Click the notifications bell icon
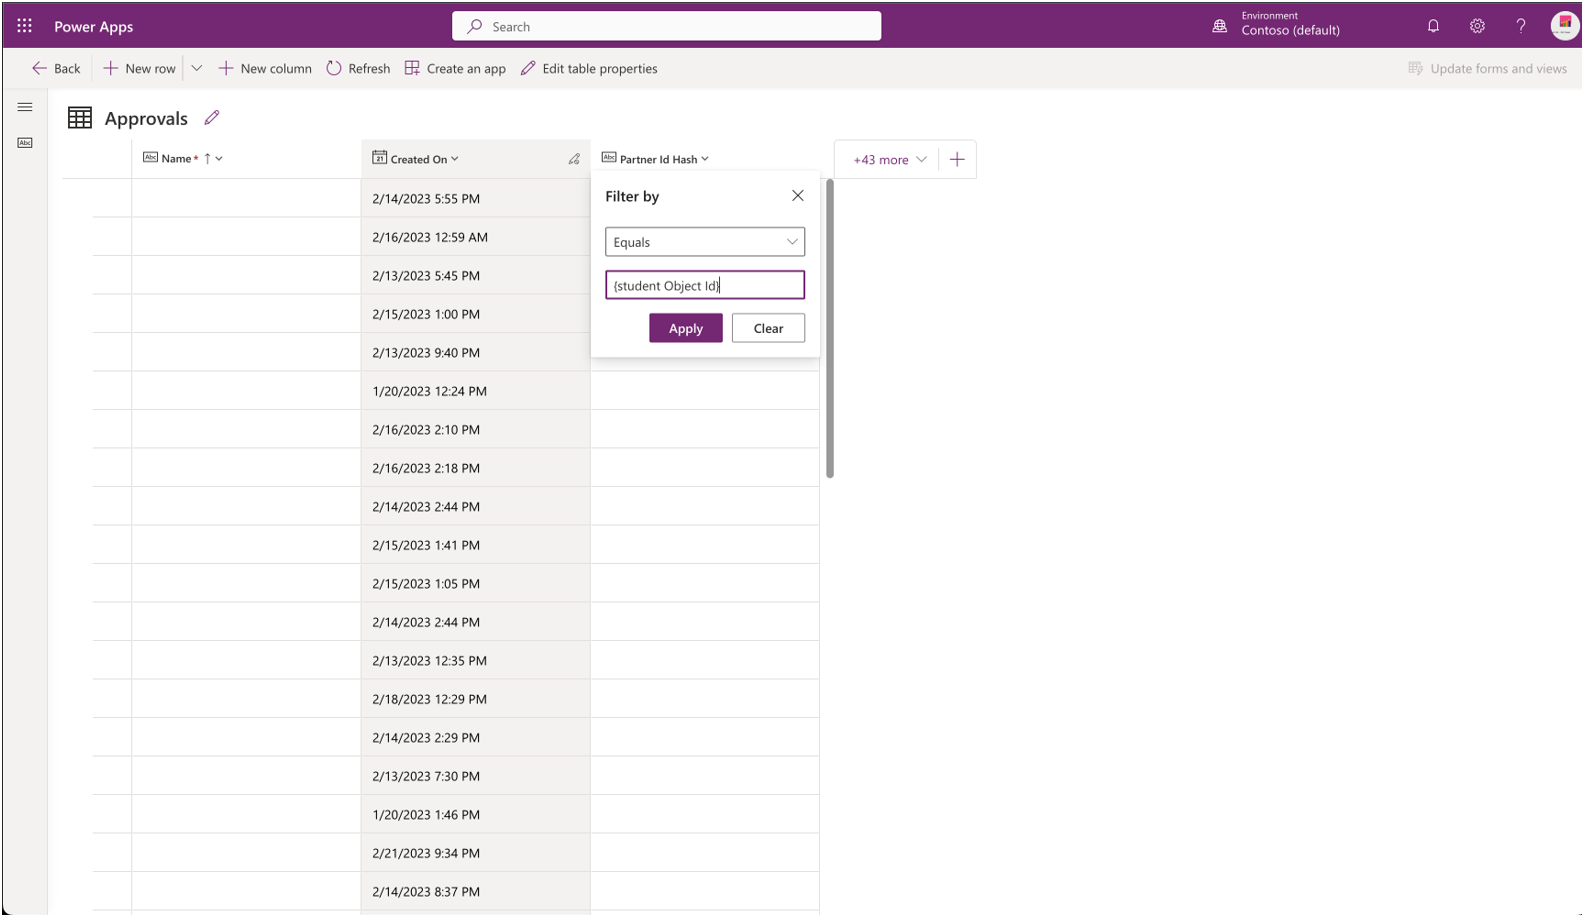The image size is (1585, 916). coord(1433,26)
